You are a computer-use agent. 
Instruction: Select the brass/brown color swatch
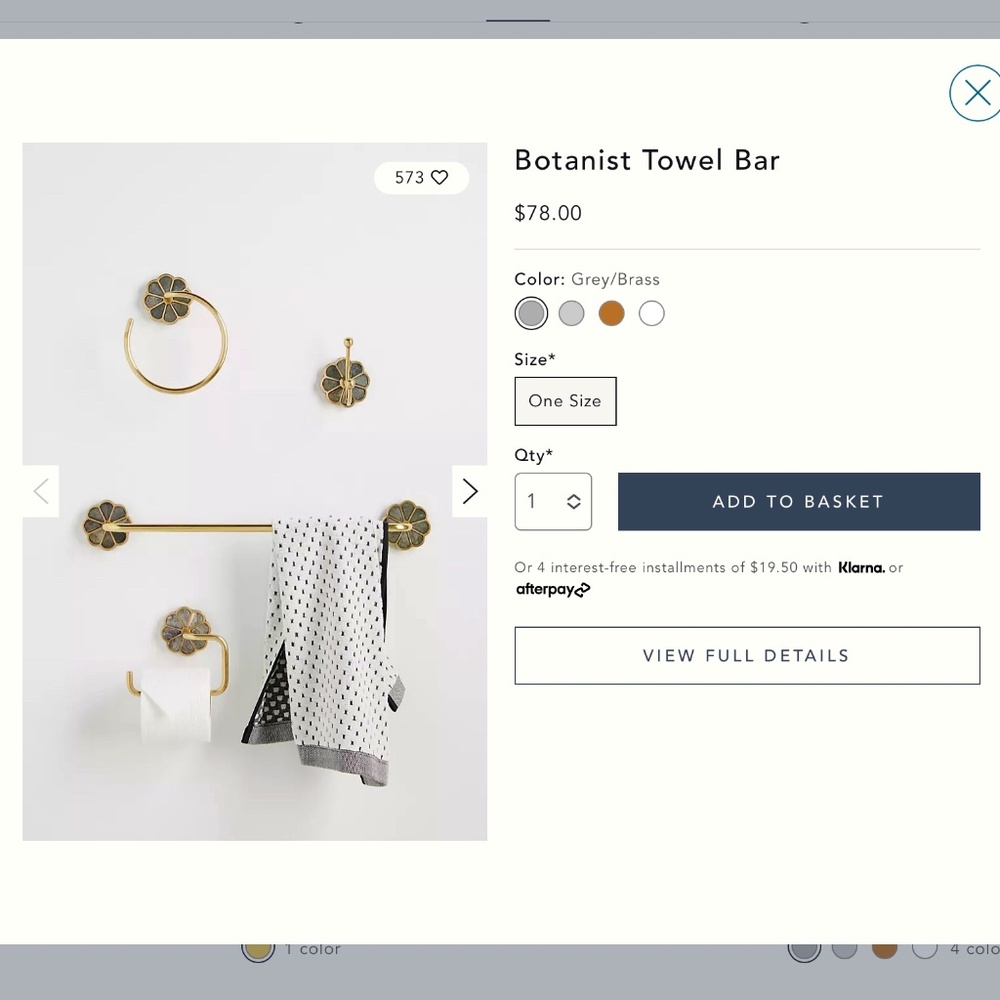coord(611,313)
